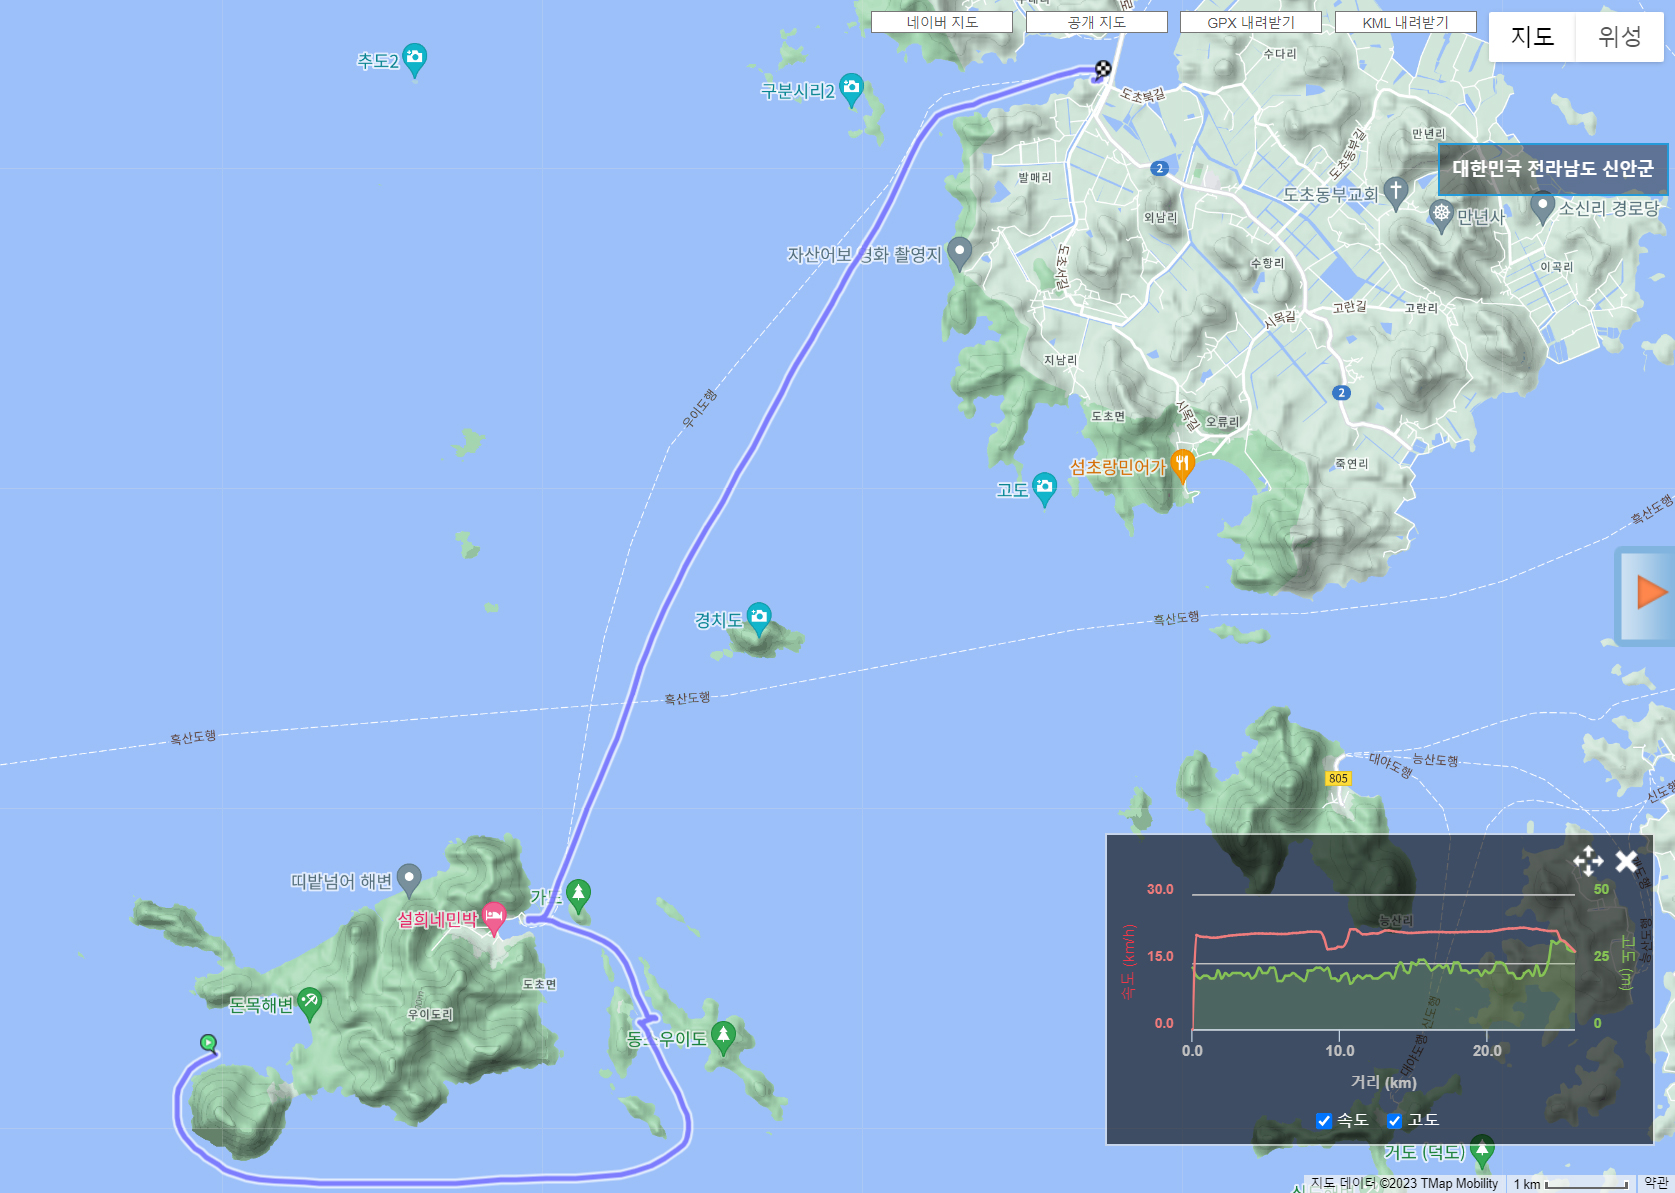The width and height of the screenshot is (1675, 1193).
Task: Download track via GPX 내려받기
Action: point(1250,22)
